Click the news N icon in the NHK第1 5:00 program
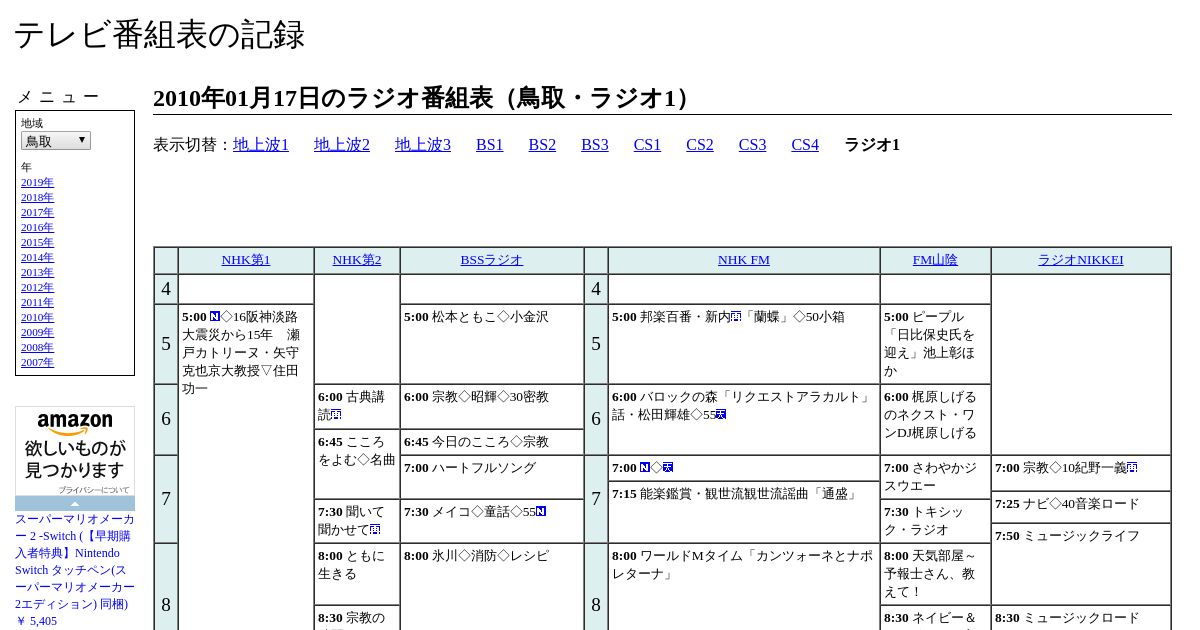Image resolution: width=1200 pixels, height=630 pixels. [215, 316]
